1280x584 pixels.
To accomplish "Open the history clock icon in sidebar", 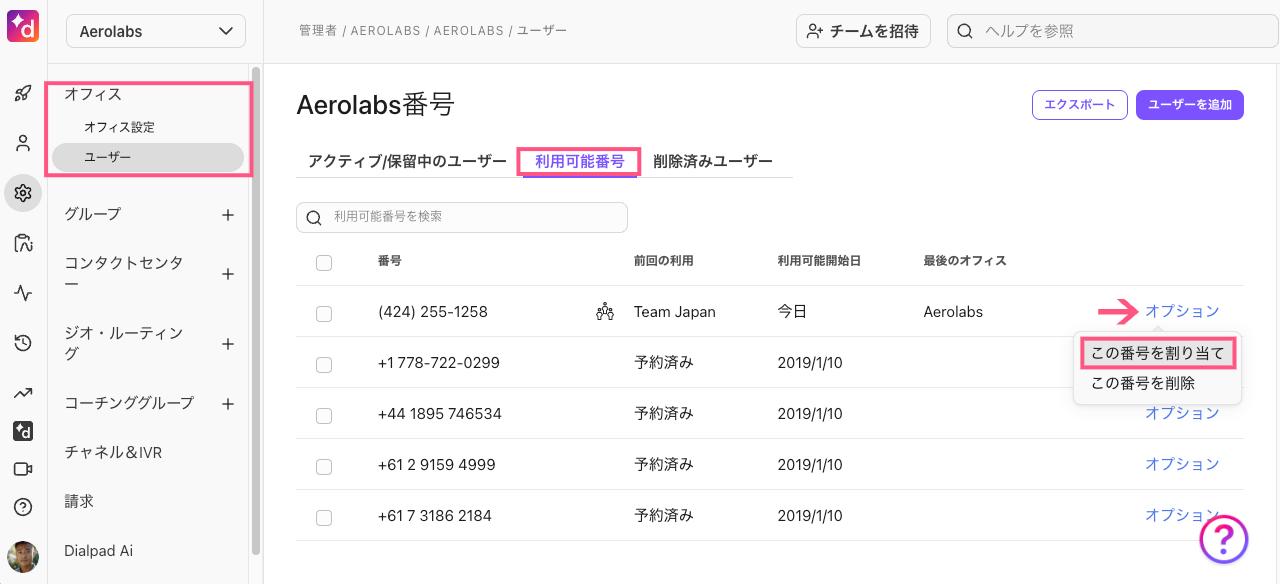I will [x=23, y=343].
